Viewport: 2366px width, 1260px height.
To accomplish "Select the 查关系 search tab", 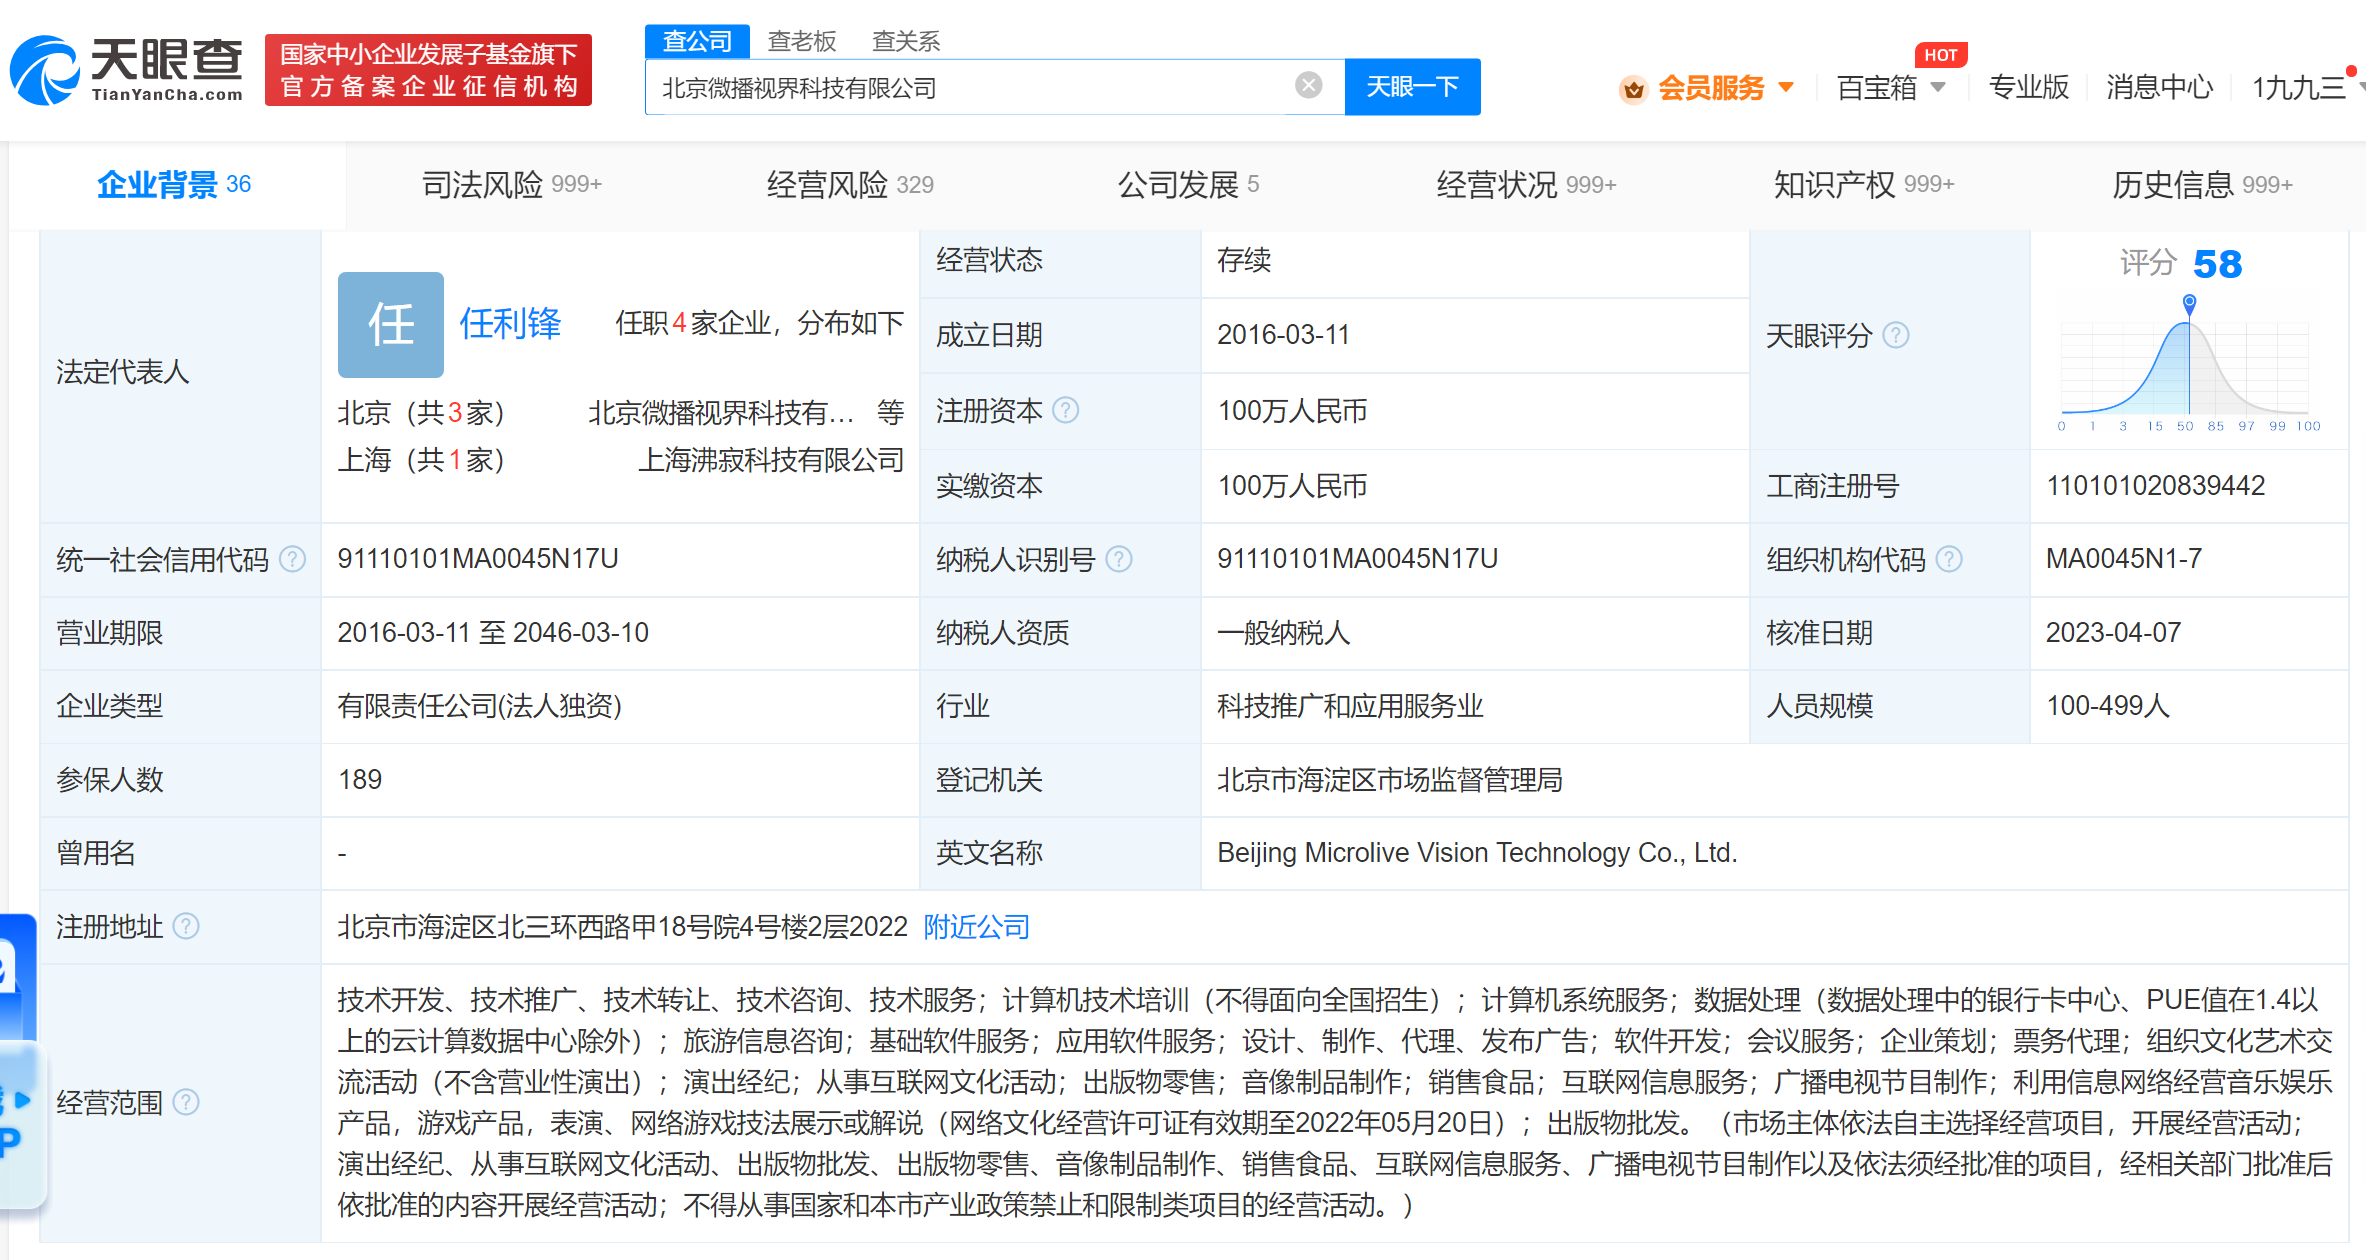I will tap(906, 41).
